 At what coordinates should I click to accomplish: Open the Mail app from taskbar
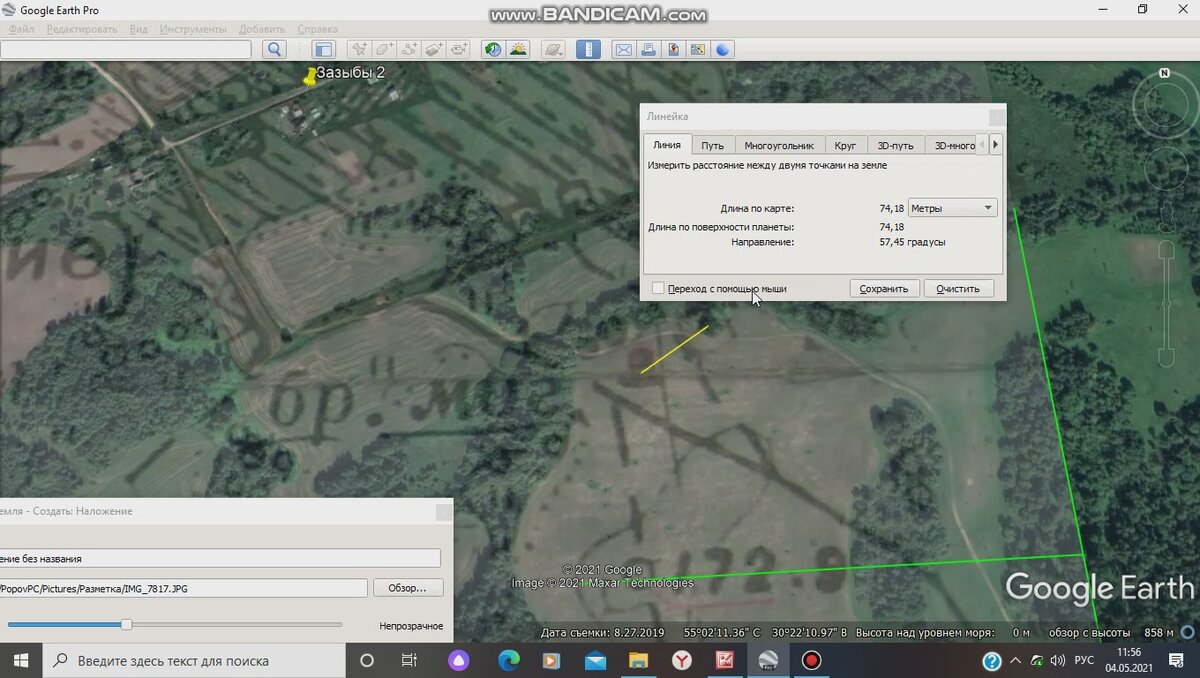tap(595, 660)
